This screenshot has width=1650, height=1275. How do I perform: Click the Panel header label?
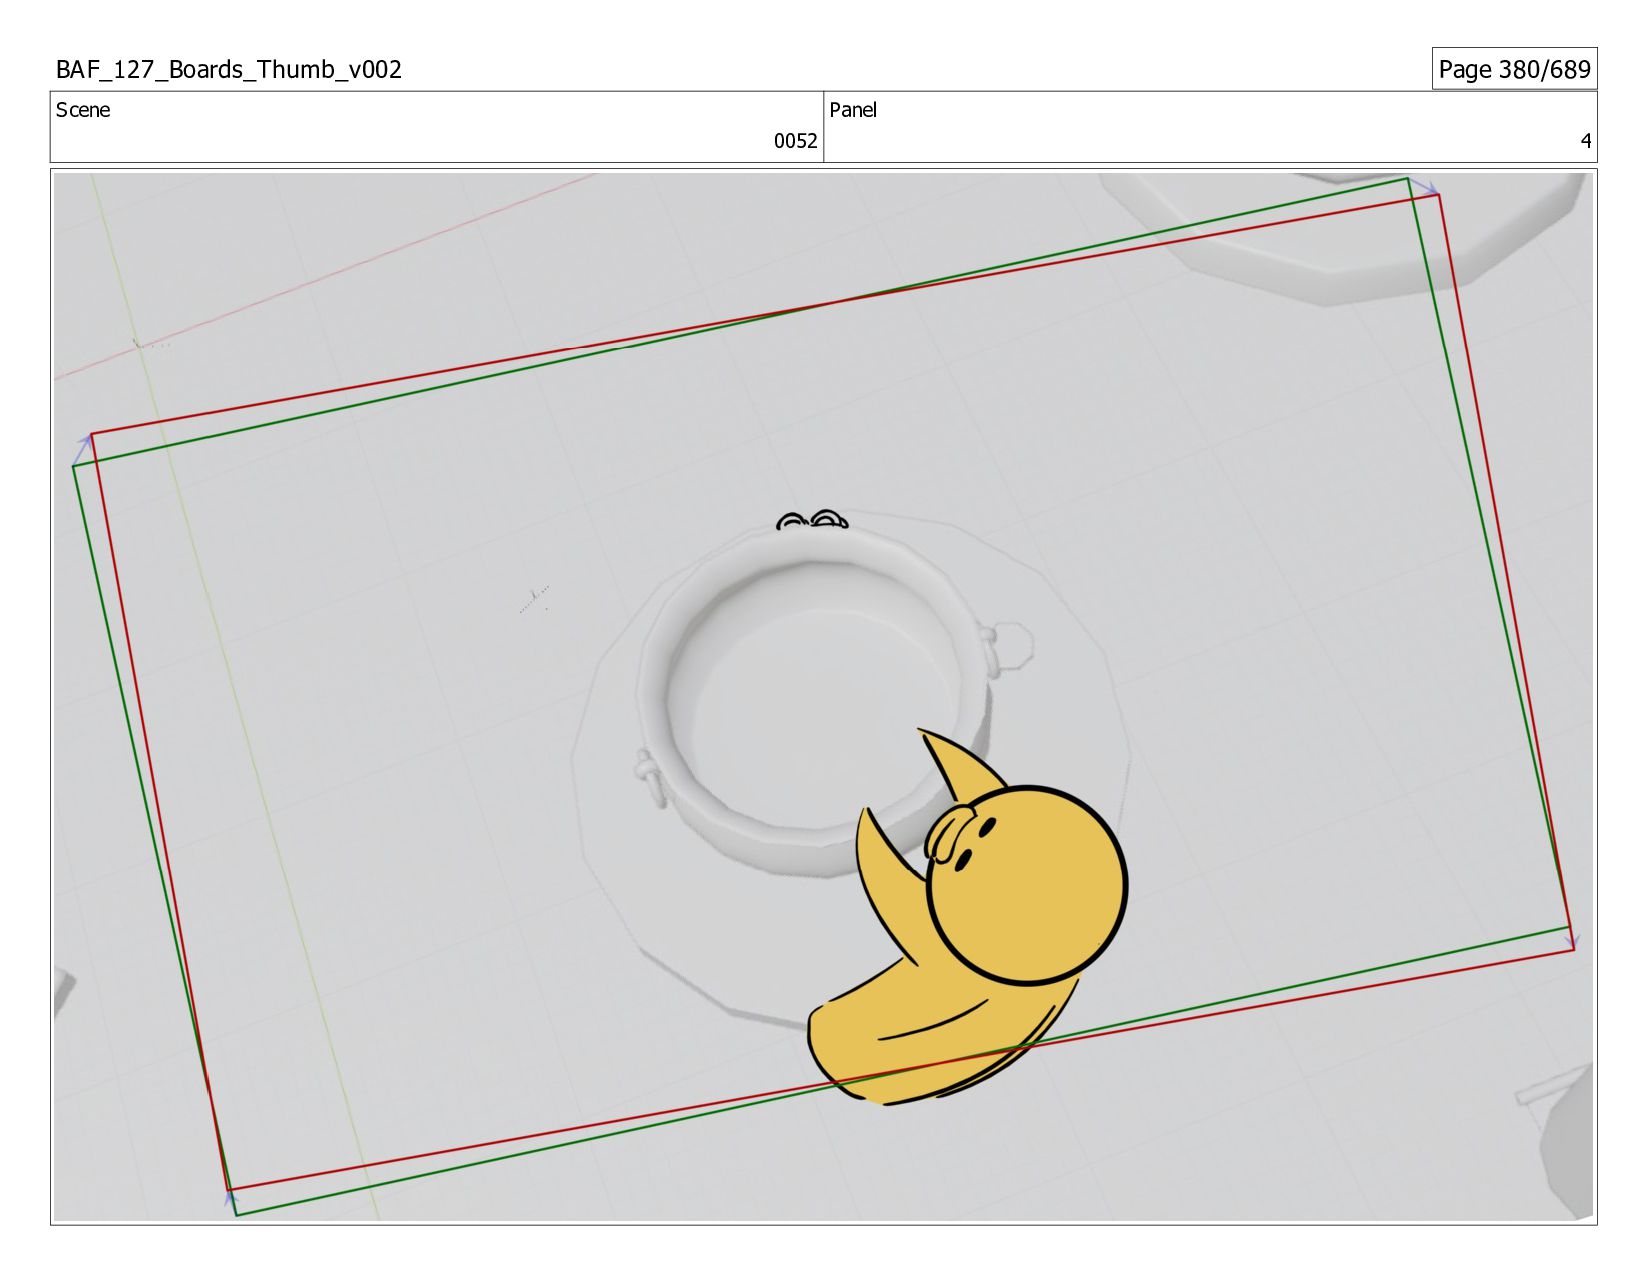tap(853, 110)
